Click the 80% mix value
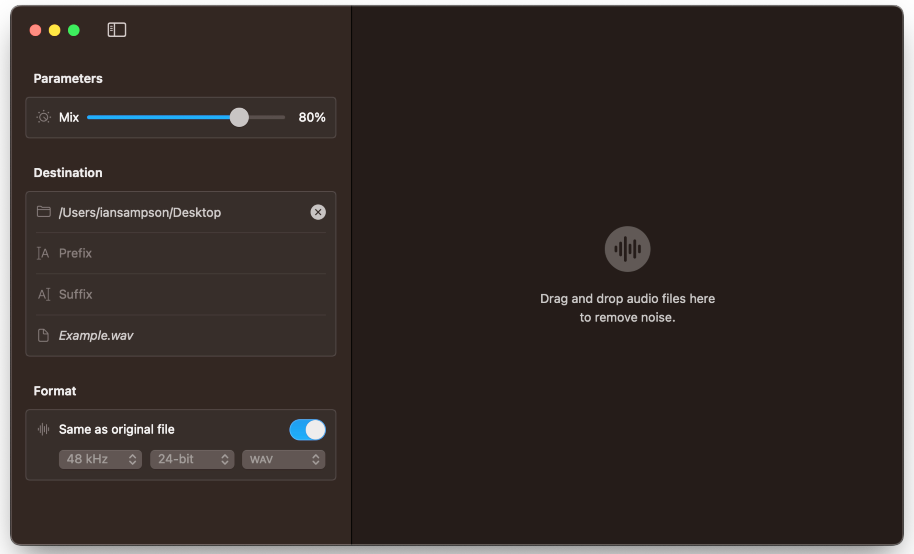 click(312, 117)
